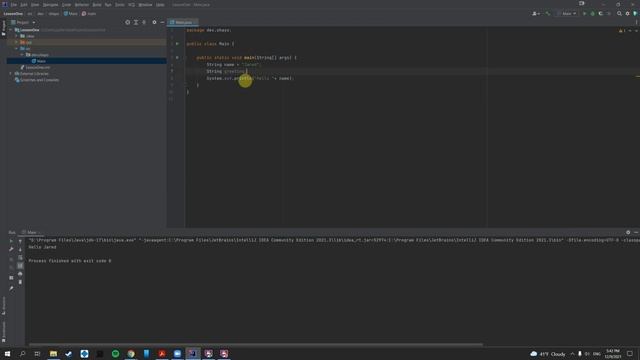Image resolution: width=640 pixels, height=360 pixels.
Task: Select the Main.java editor tab
Action: pyautogui.click(x=183, y=22)
